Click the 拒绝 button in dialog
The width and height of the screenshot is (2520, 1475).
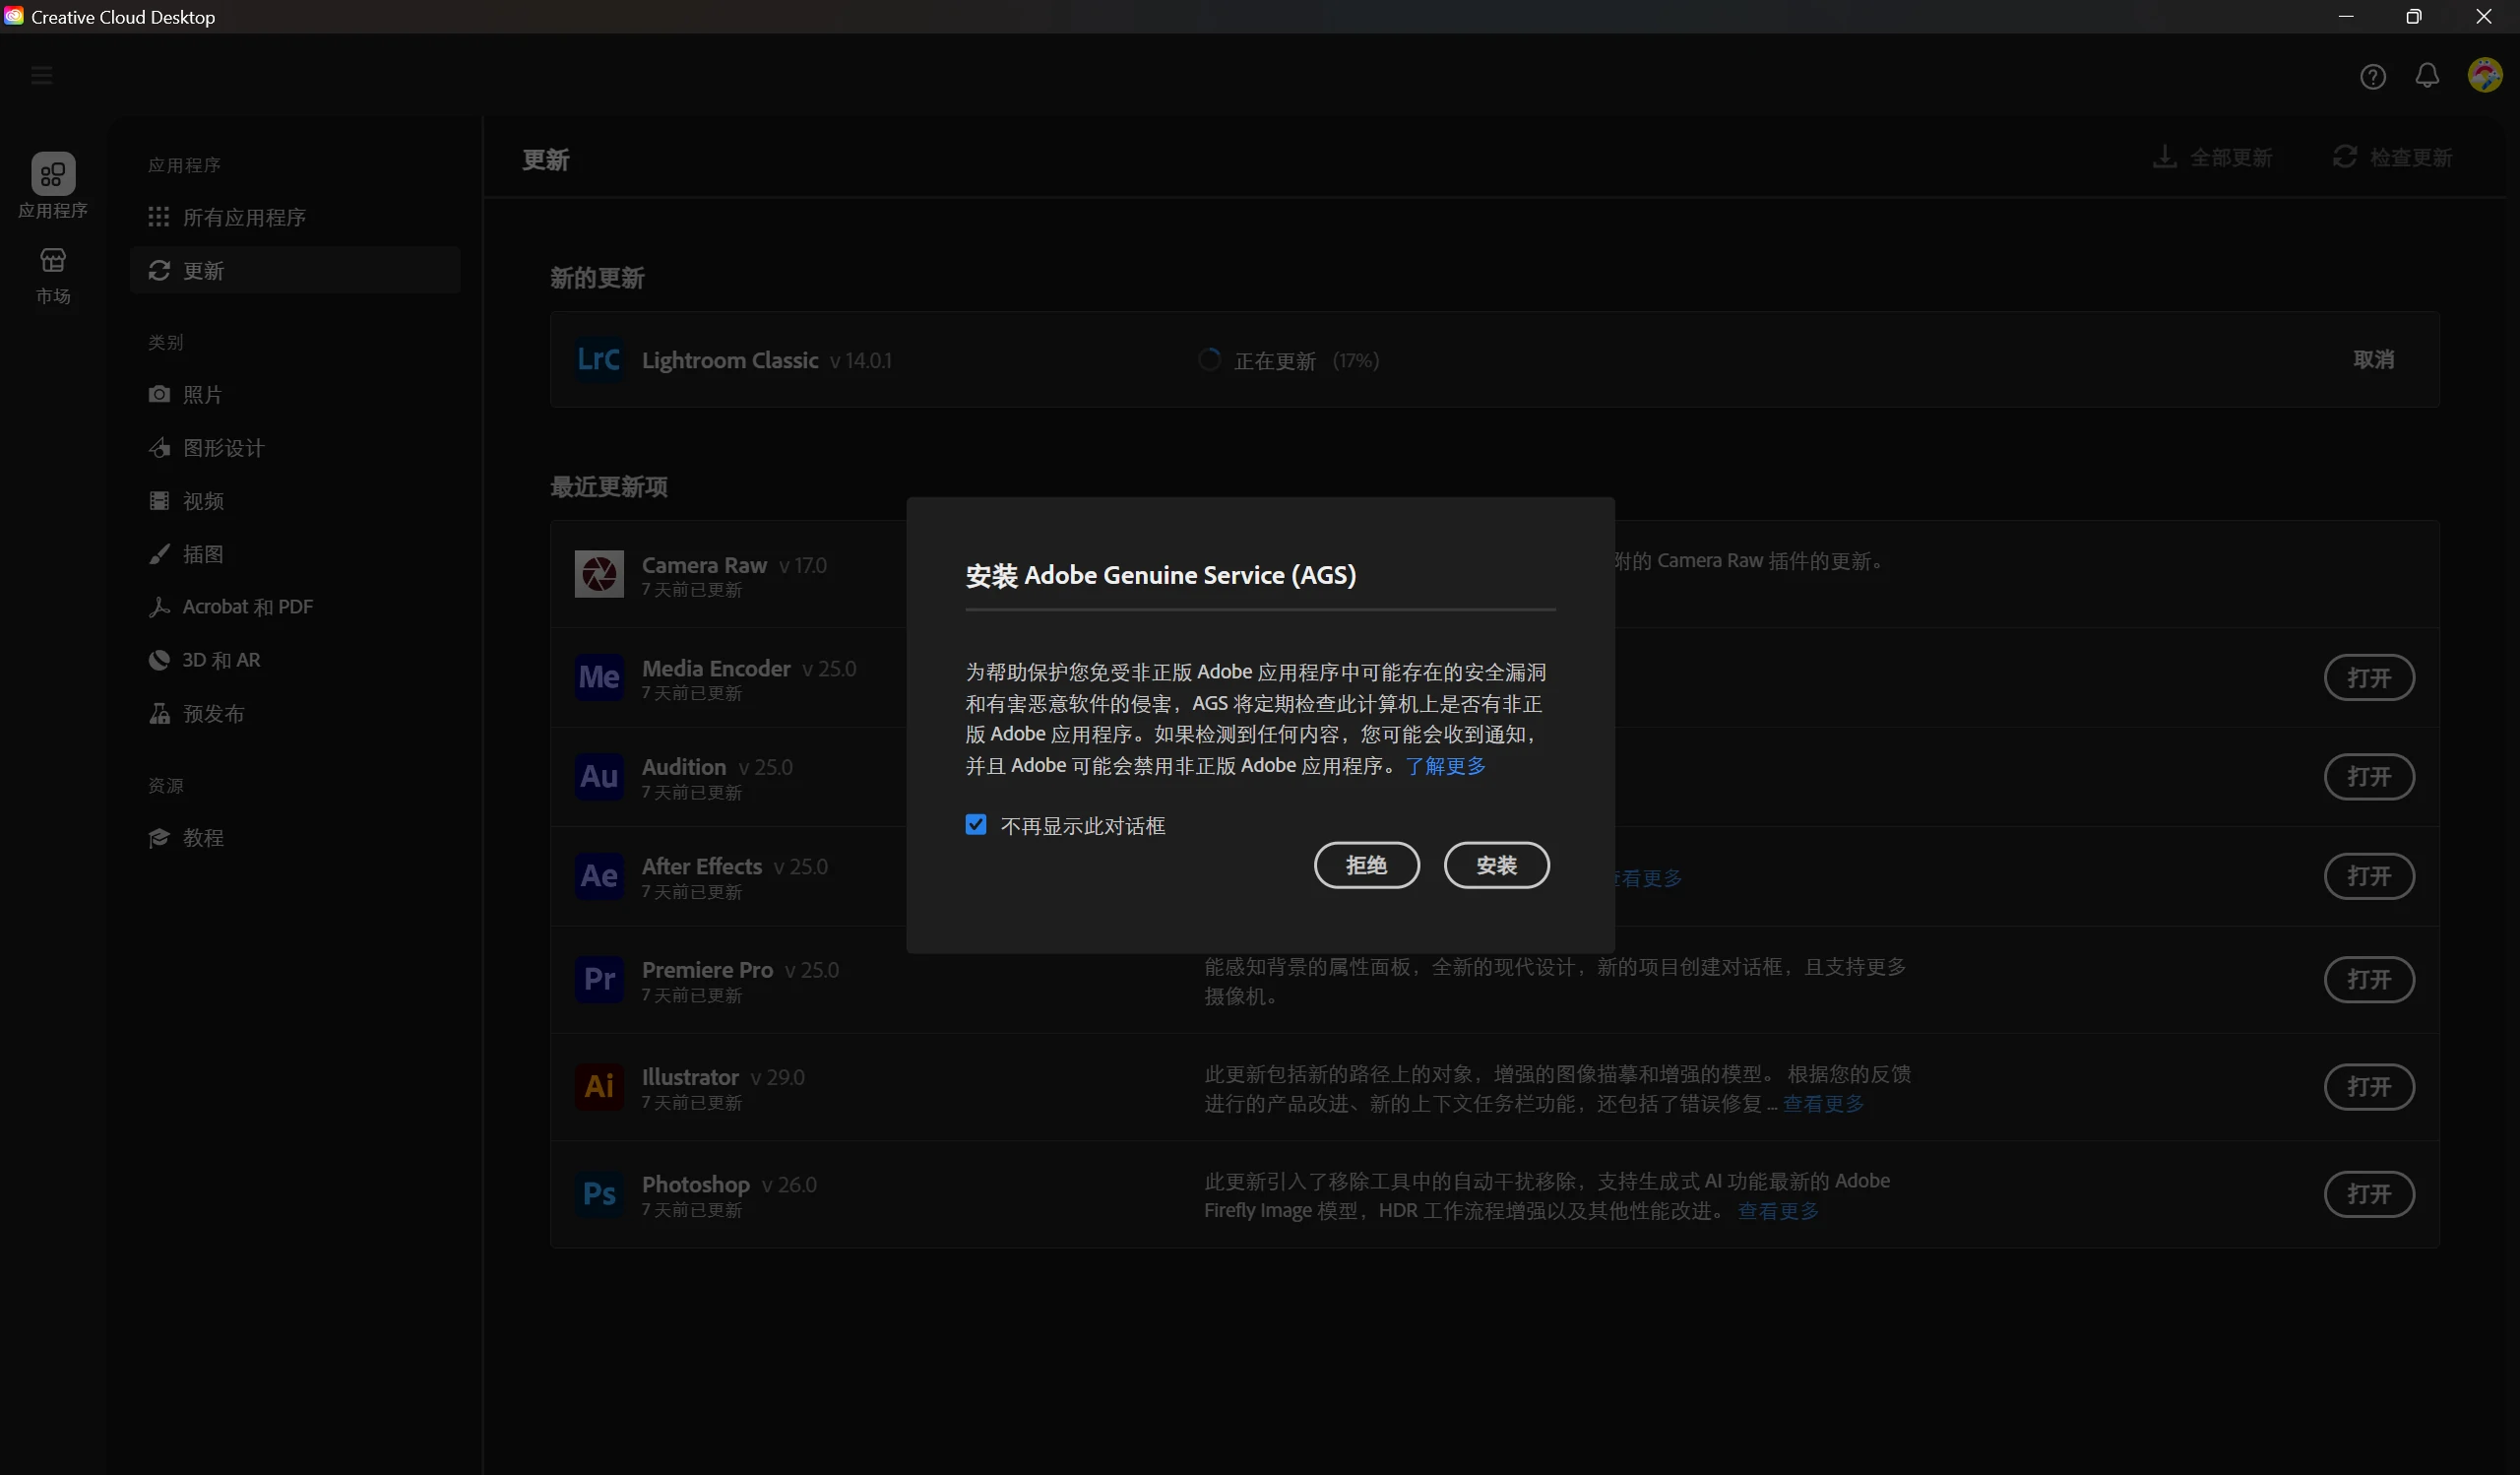point(1366,865)
